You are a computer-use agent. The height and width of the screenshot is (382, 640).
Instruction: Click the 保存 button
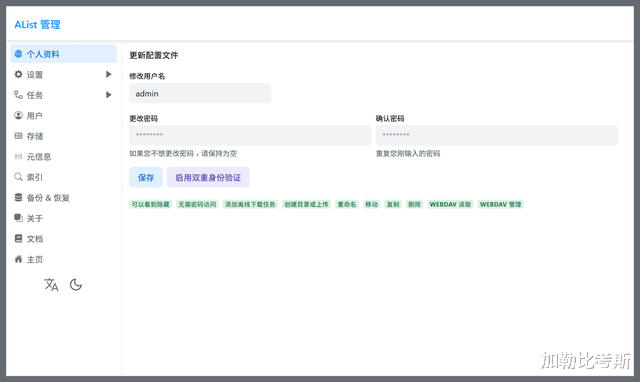(146, 178)
